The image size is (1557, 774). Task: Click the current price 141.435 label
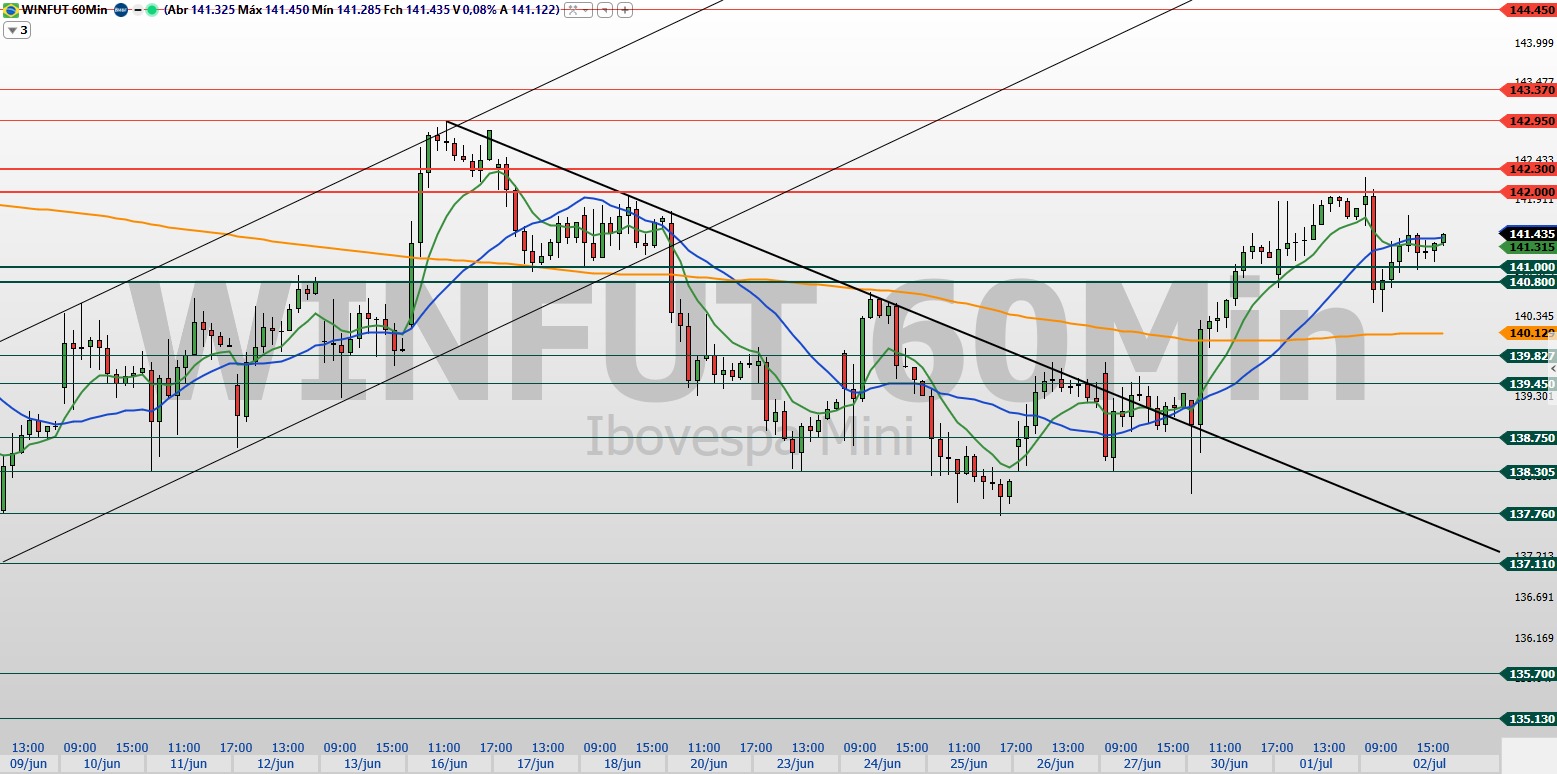coord(1530,233)
